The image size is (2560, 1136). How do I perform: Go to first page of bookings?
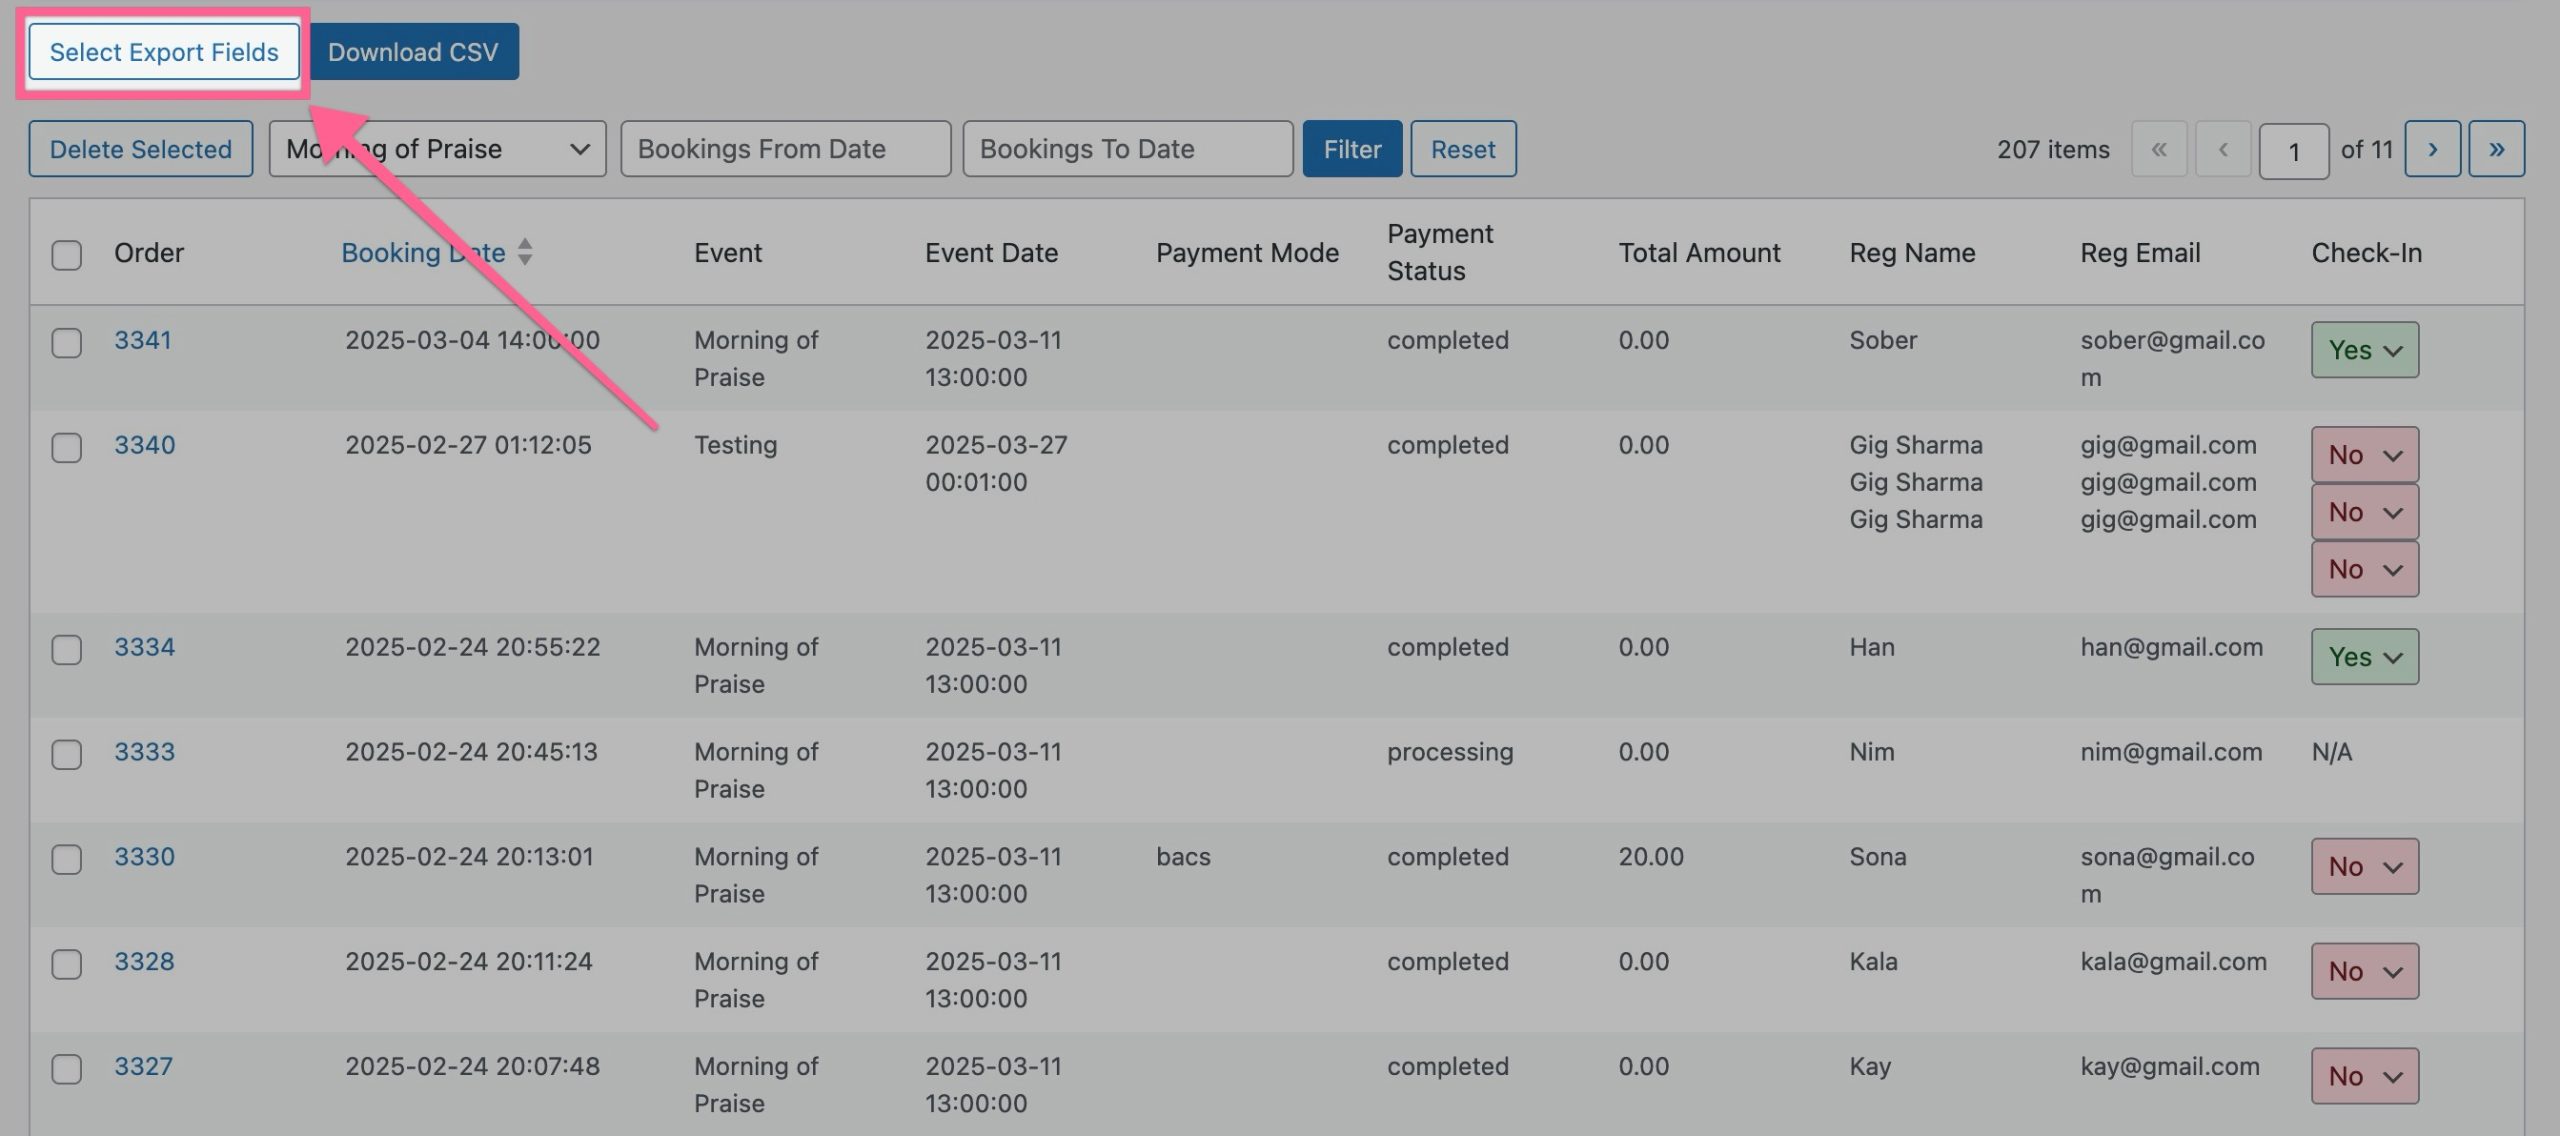pyautogui.click(x=2159, y=149)
